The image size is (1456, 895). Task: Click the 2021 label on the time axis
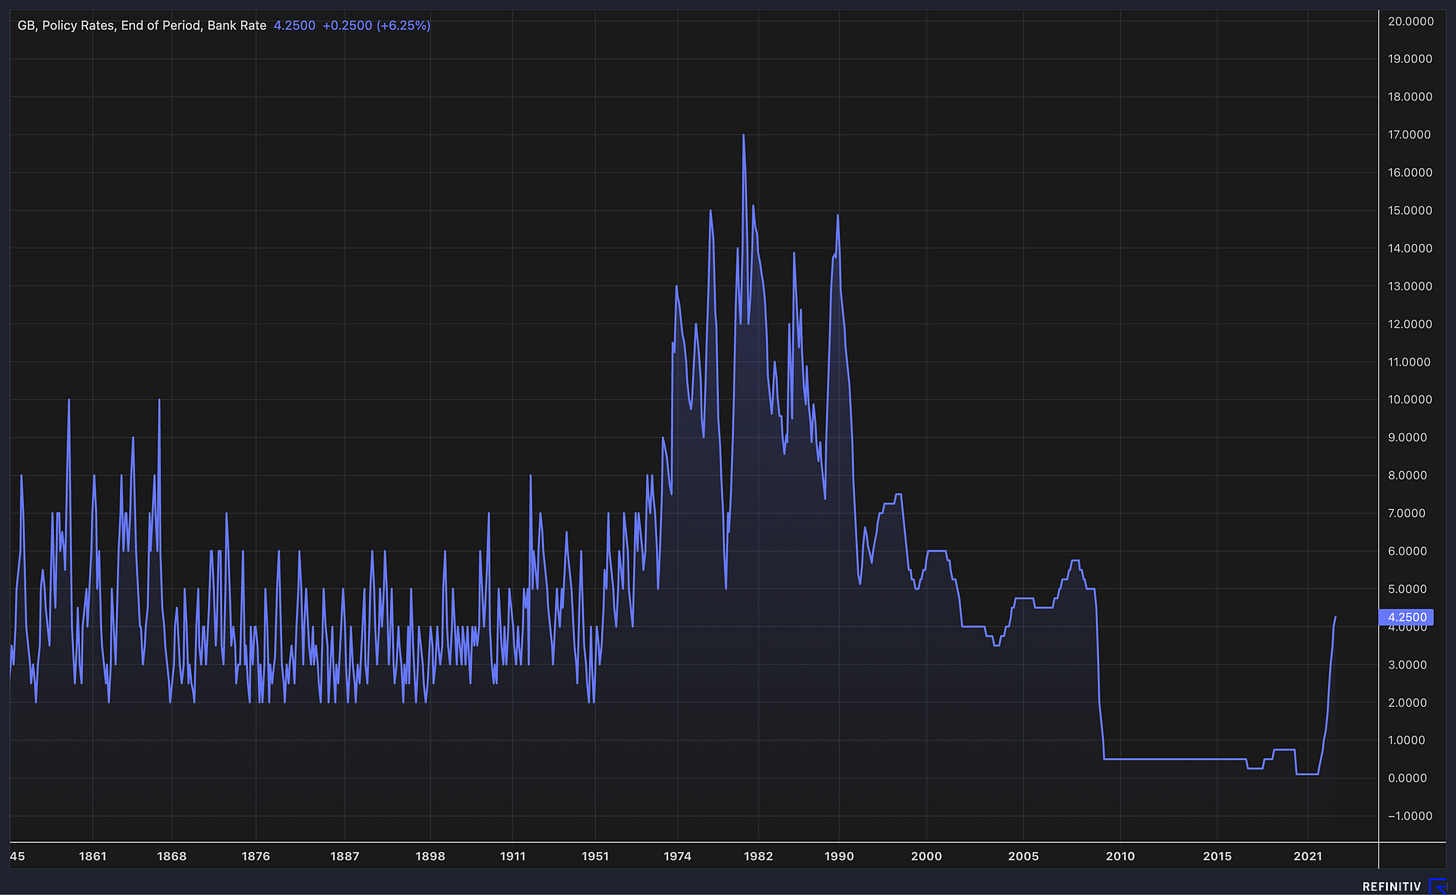(x=1308, y=857)
